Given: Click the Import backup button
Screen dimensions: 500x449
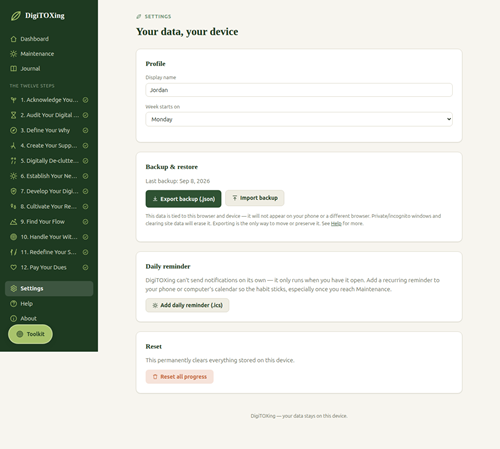Looking at the screenshot, I should coord(255,198).
